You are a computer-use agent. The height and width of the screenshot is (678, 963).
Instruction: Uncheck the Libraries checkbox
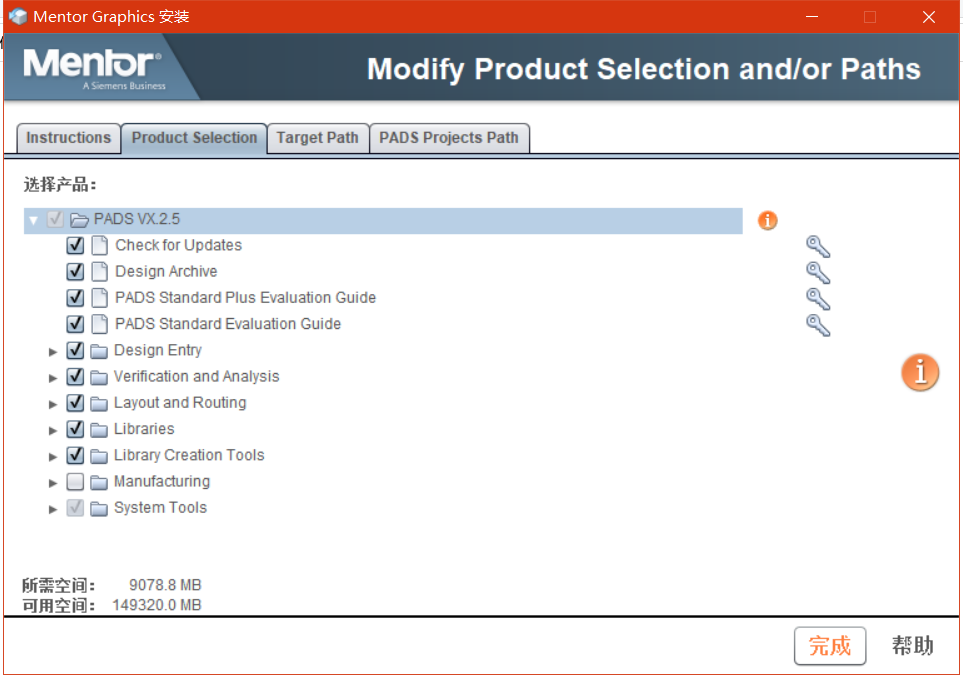(x=75, y=429)
